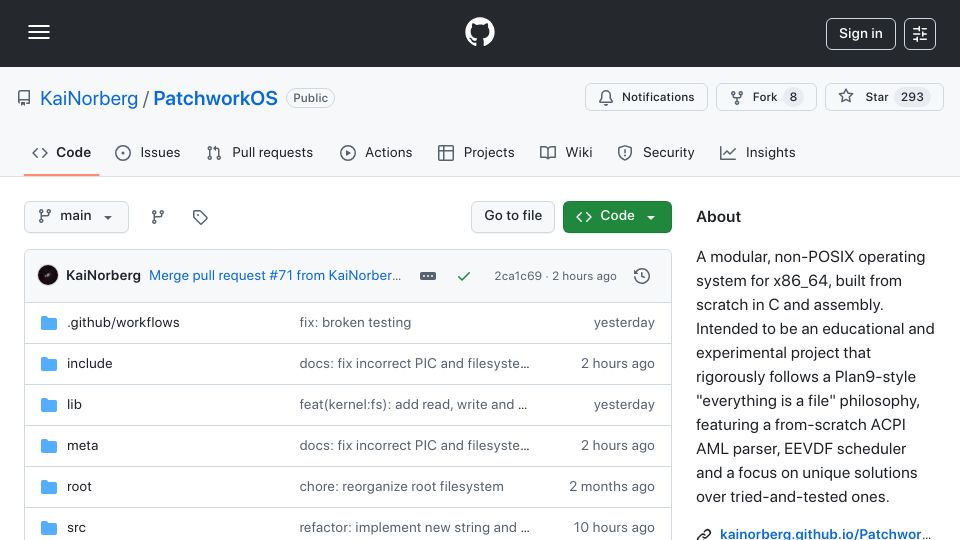Screen dimensions: 960x540
Task: Click the src folder icon
Action: [x=49, y=528]
